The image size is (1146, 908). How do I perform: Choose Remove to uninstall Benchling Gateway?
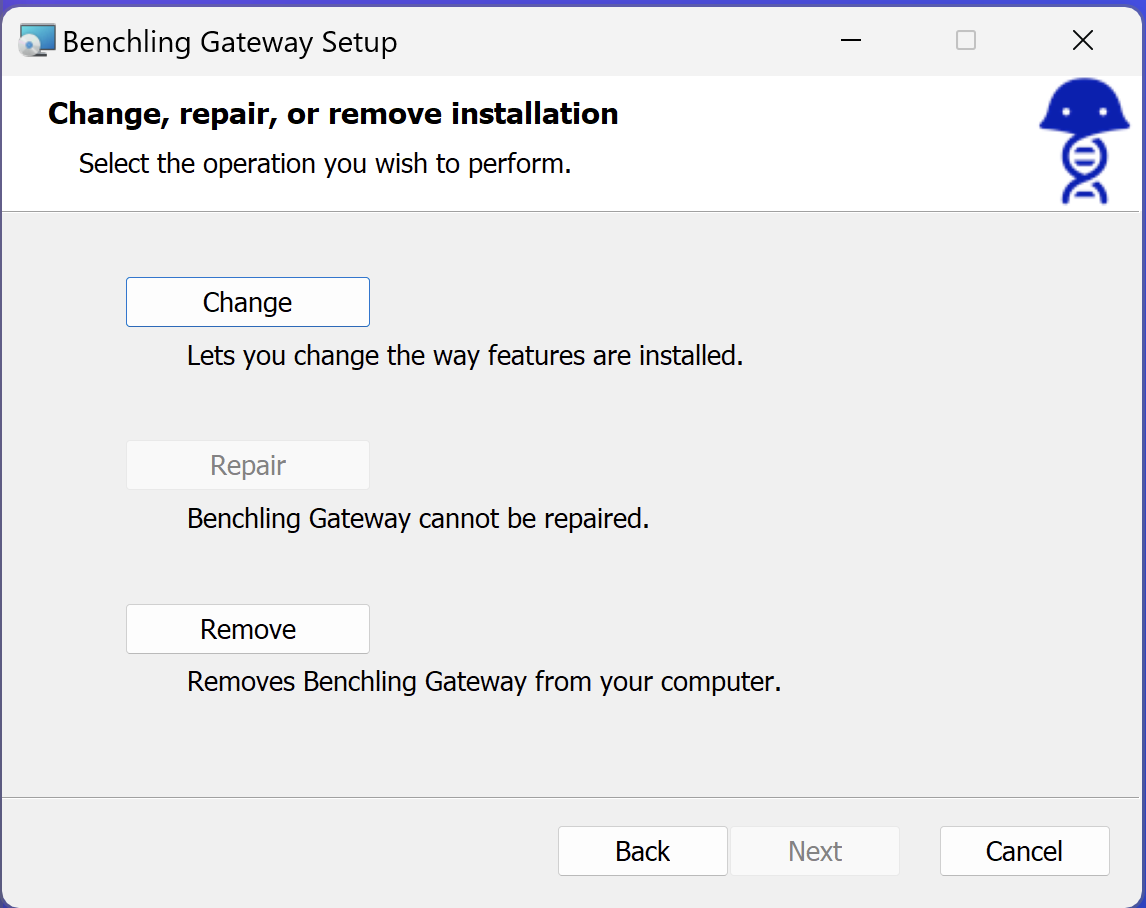click(x=248, y=630)
